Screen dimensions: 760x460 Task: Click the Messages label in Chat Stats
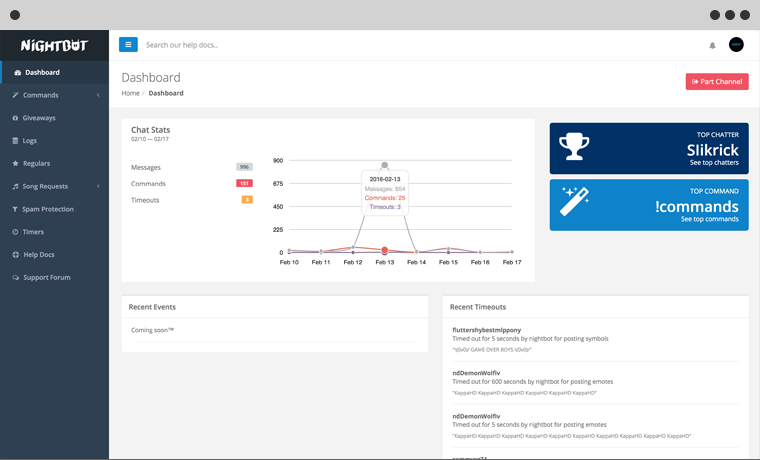145,167
